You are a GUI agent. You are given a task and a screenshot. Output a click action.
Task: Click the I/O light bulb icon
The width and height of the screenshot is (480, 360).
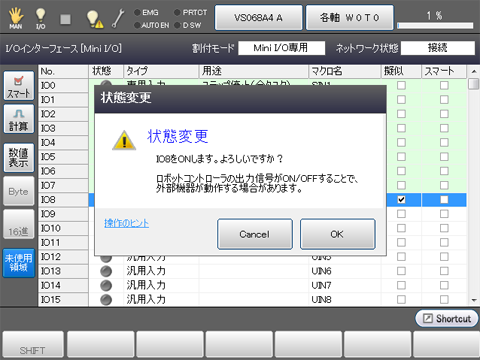click(x=40, y=18)
